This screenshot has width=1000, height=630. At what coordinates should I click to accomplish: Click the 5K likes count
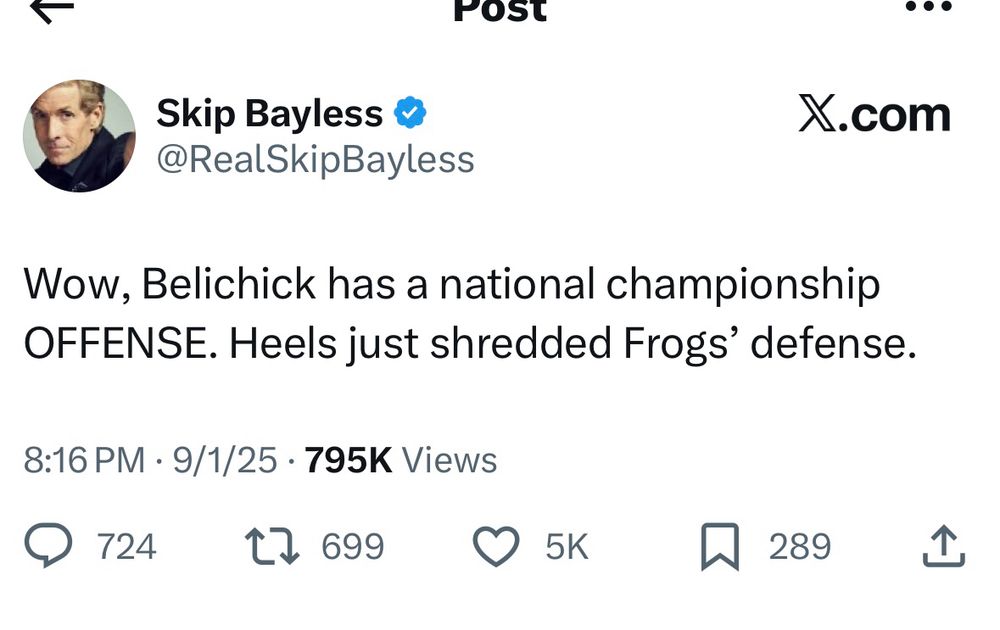(x=567, y=546)
